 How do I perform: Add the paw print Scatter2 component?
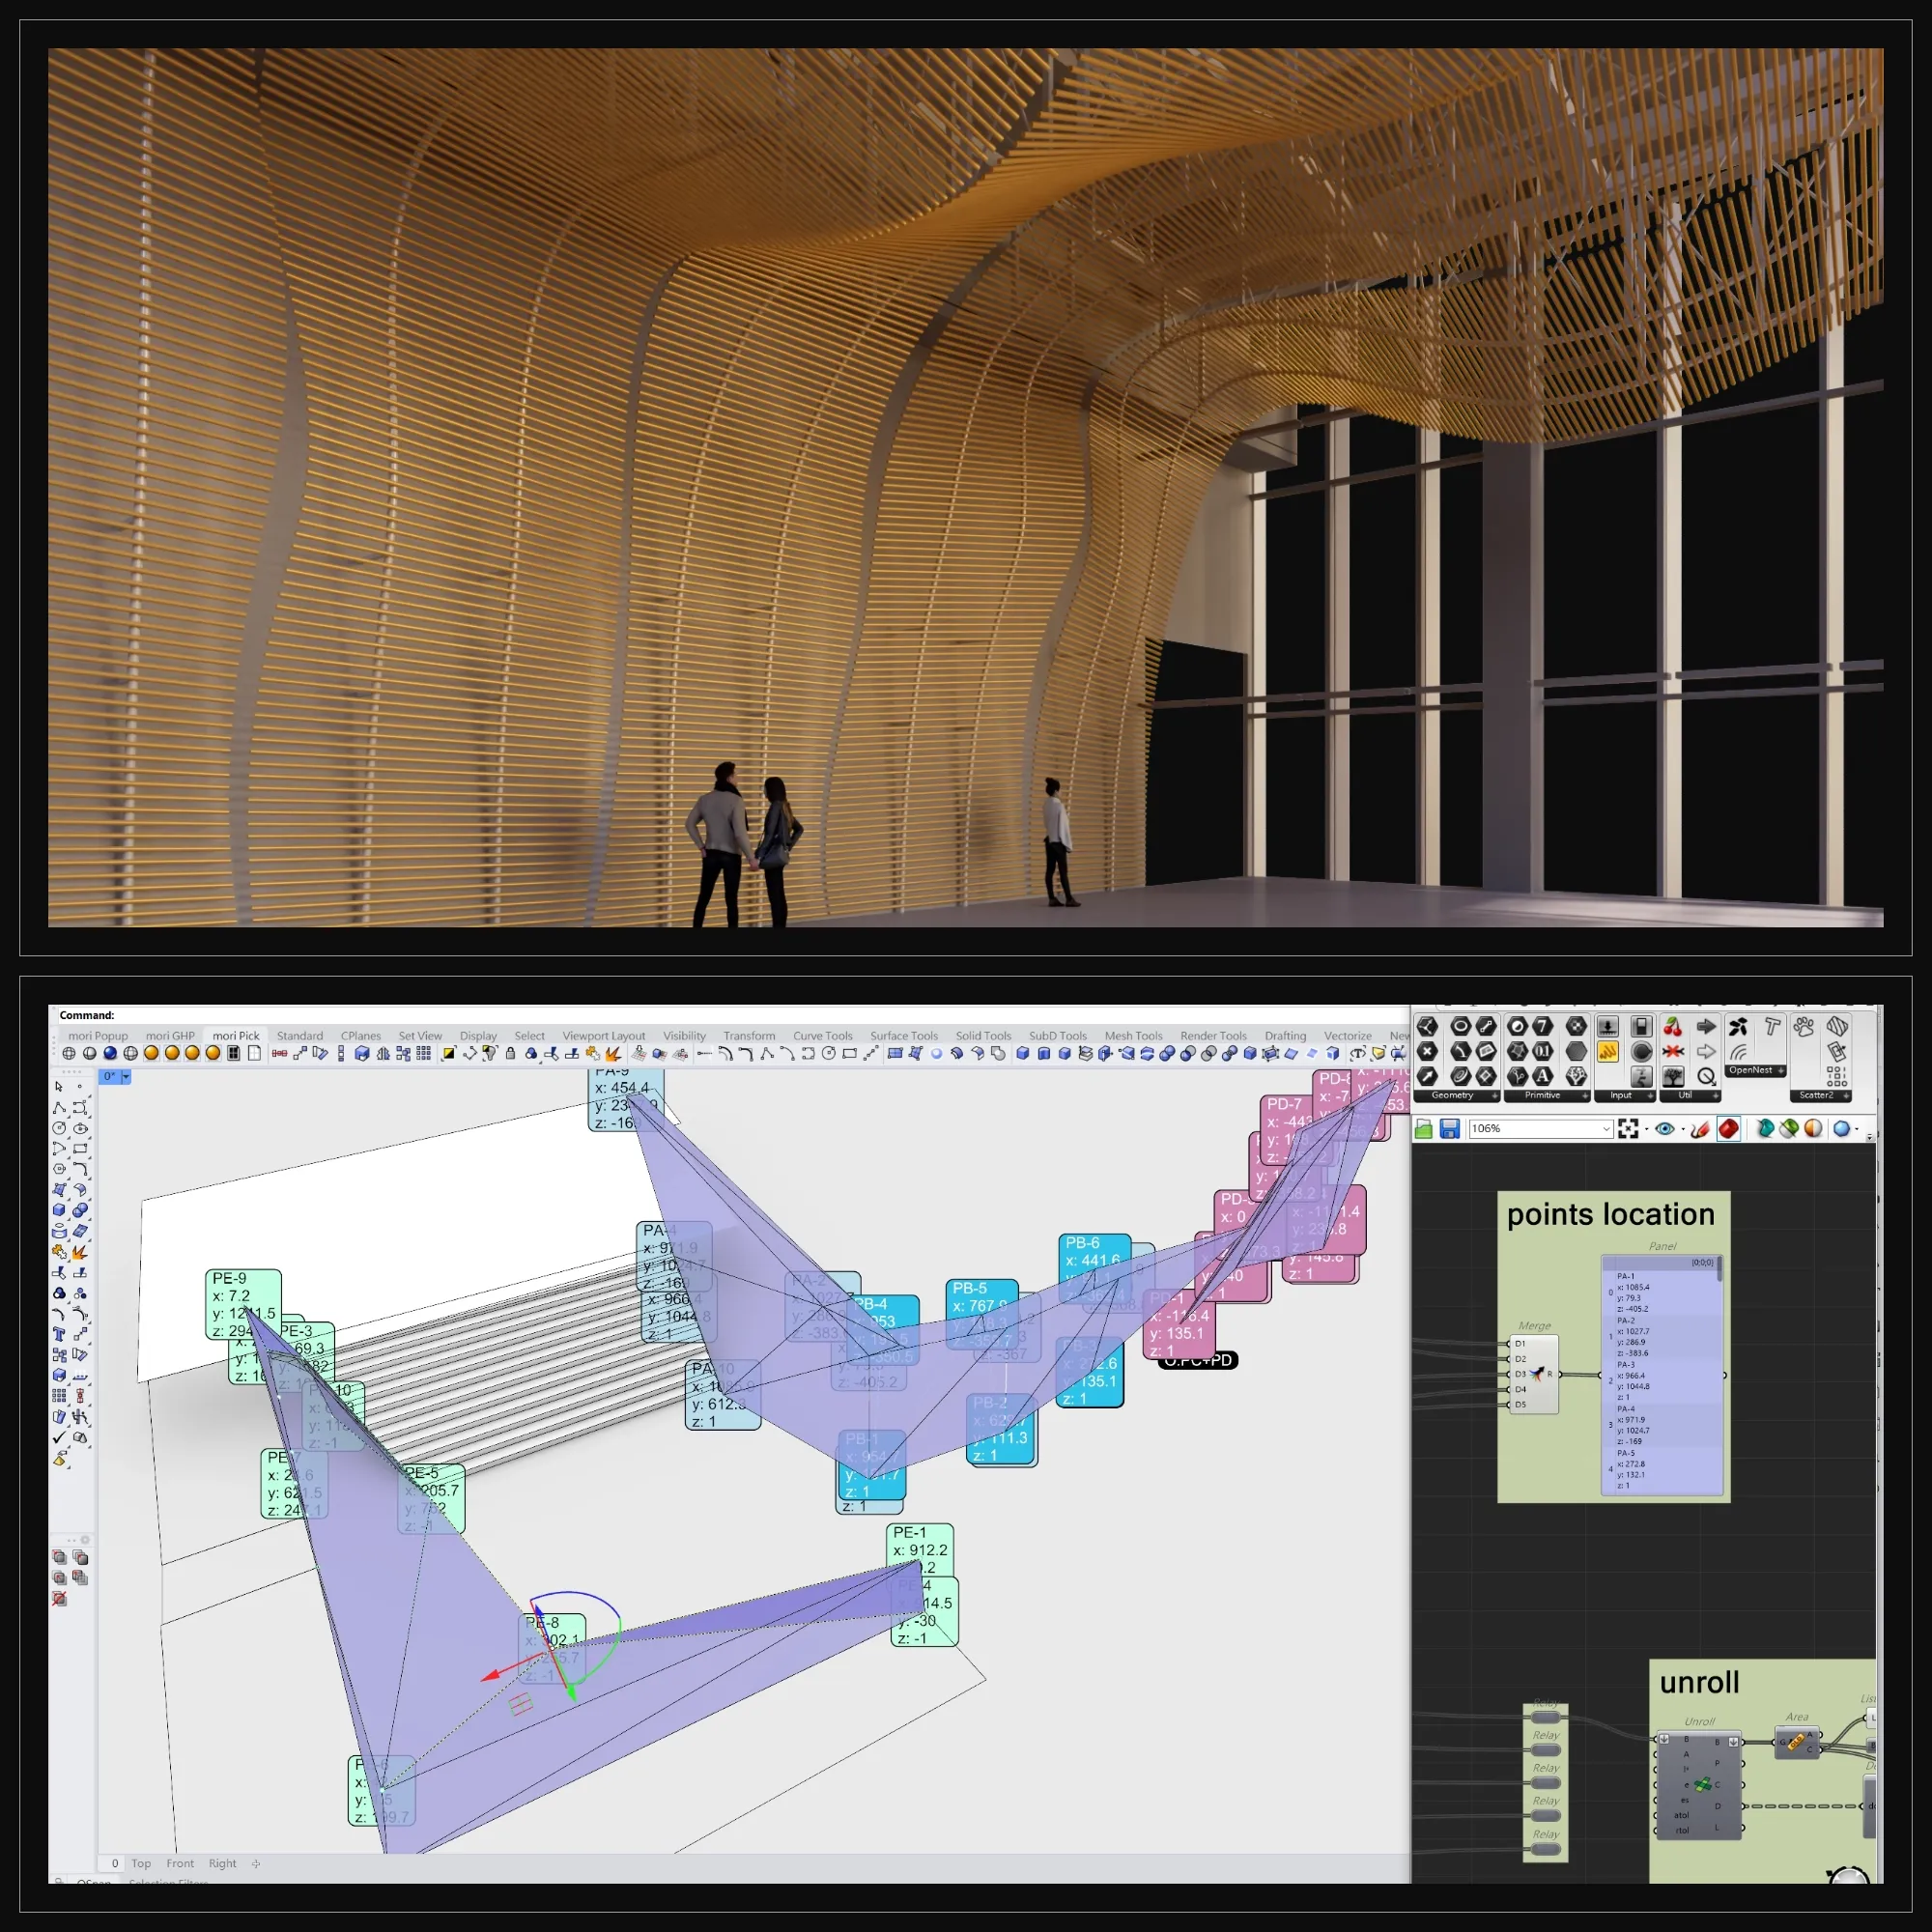click(1804, 1027)
